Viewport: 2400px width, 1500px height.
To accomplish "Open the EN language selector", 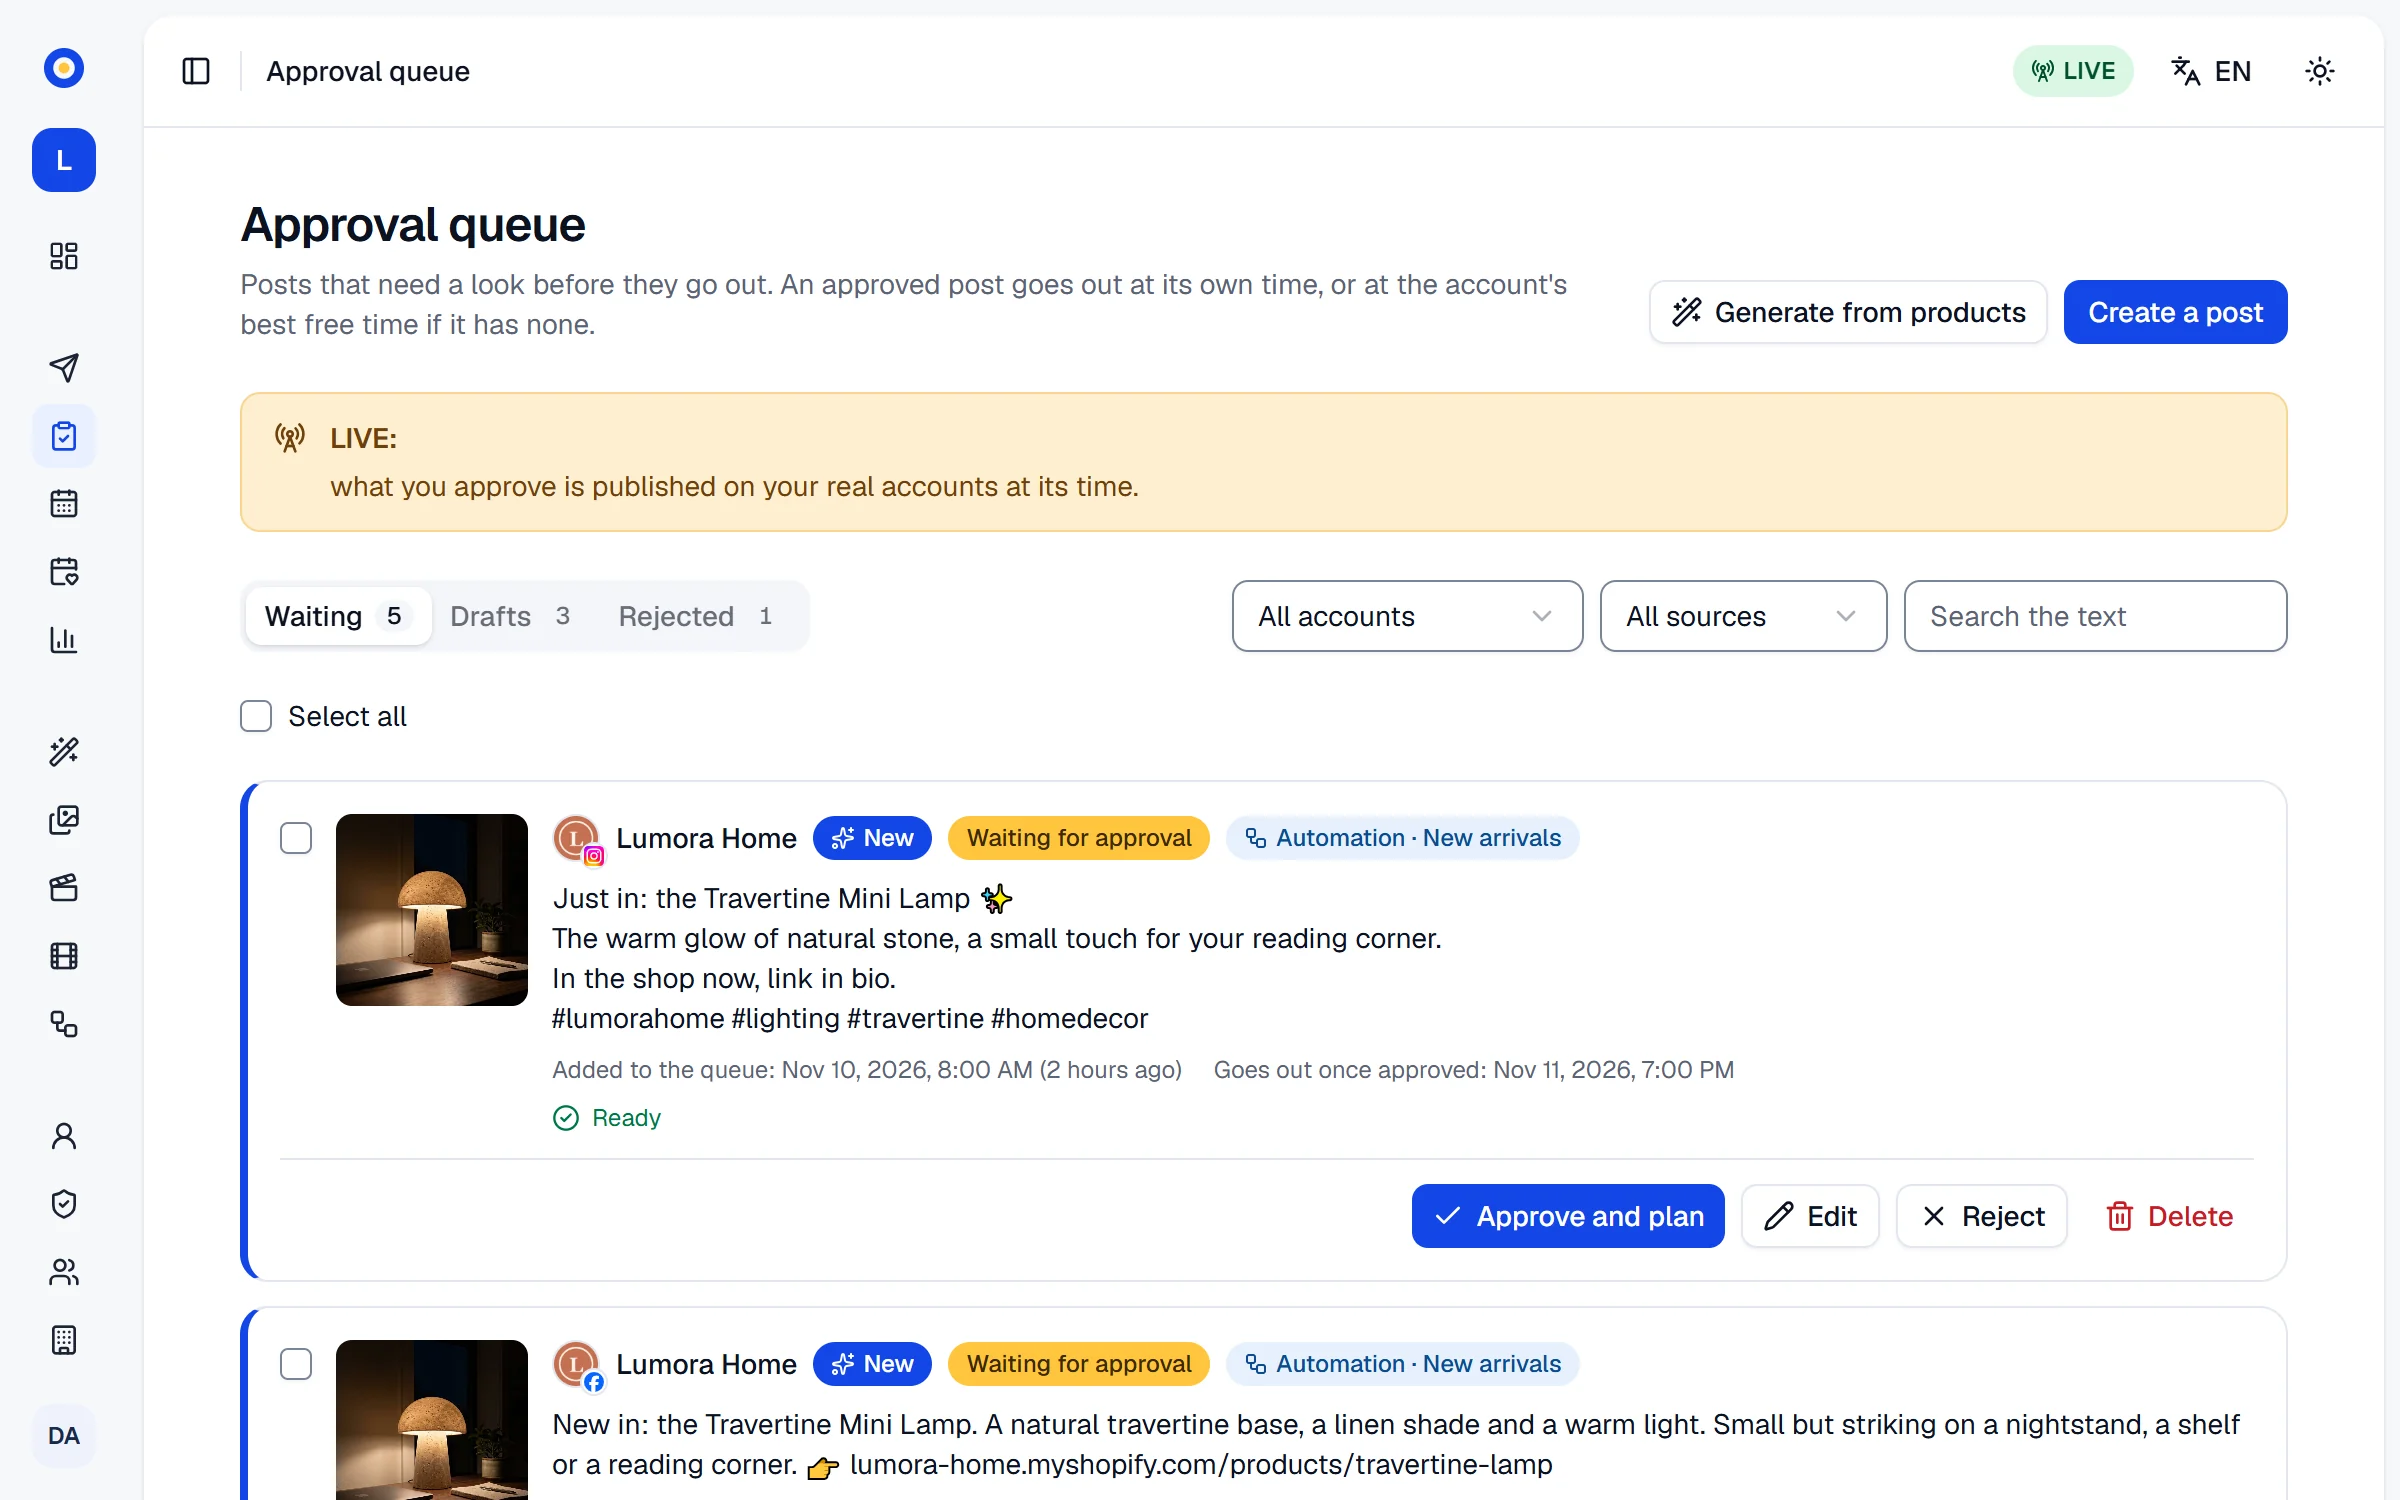I will click(2211, 71).
